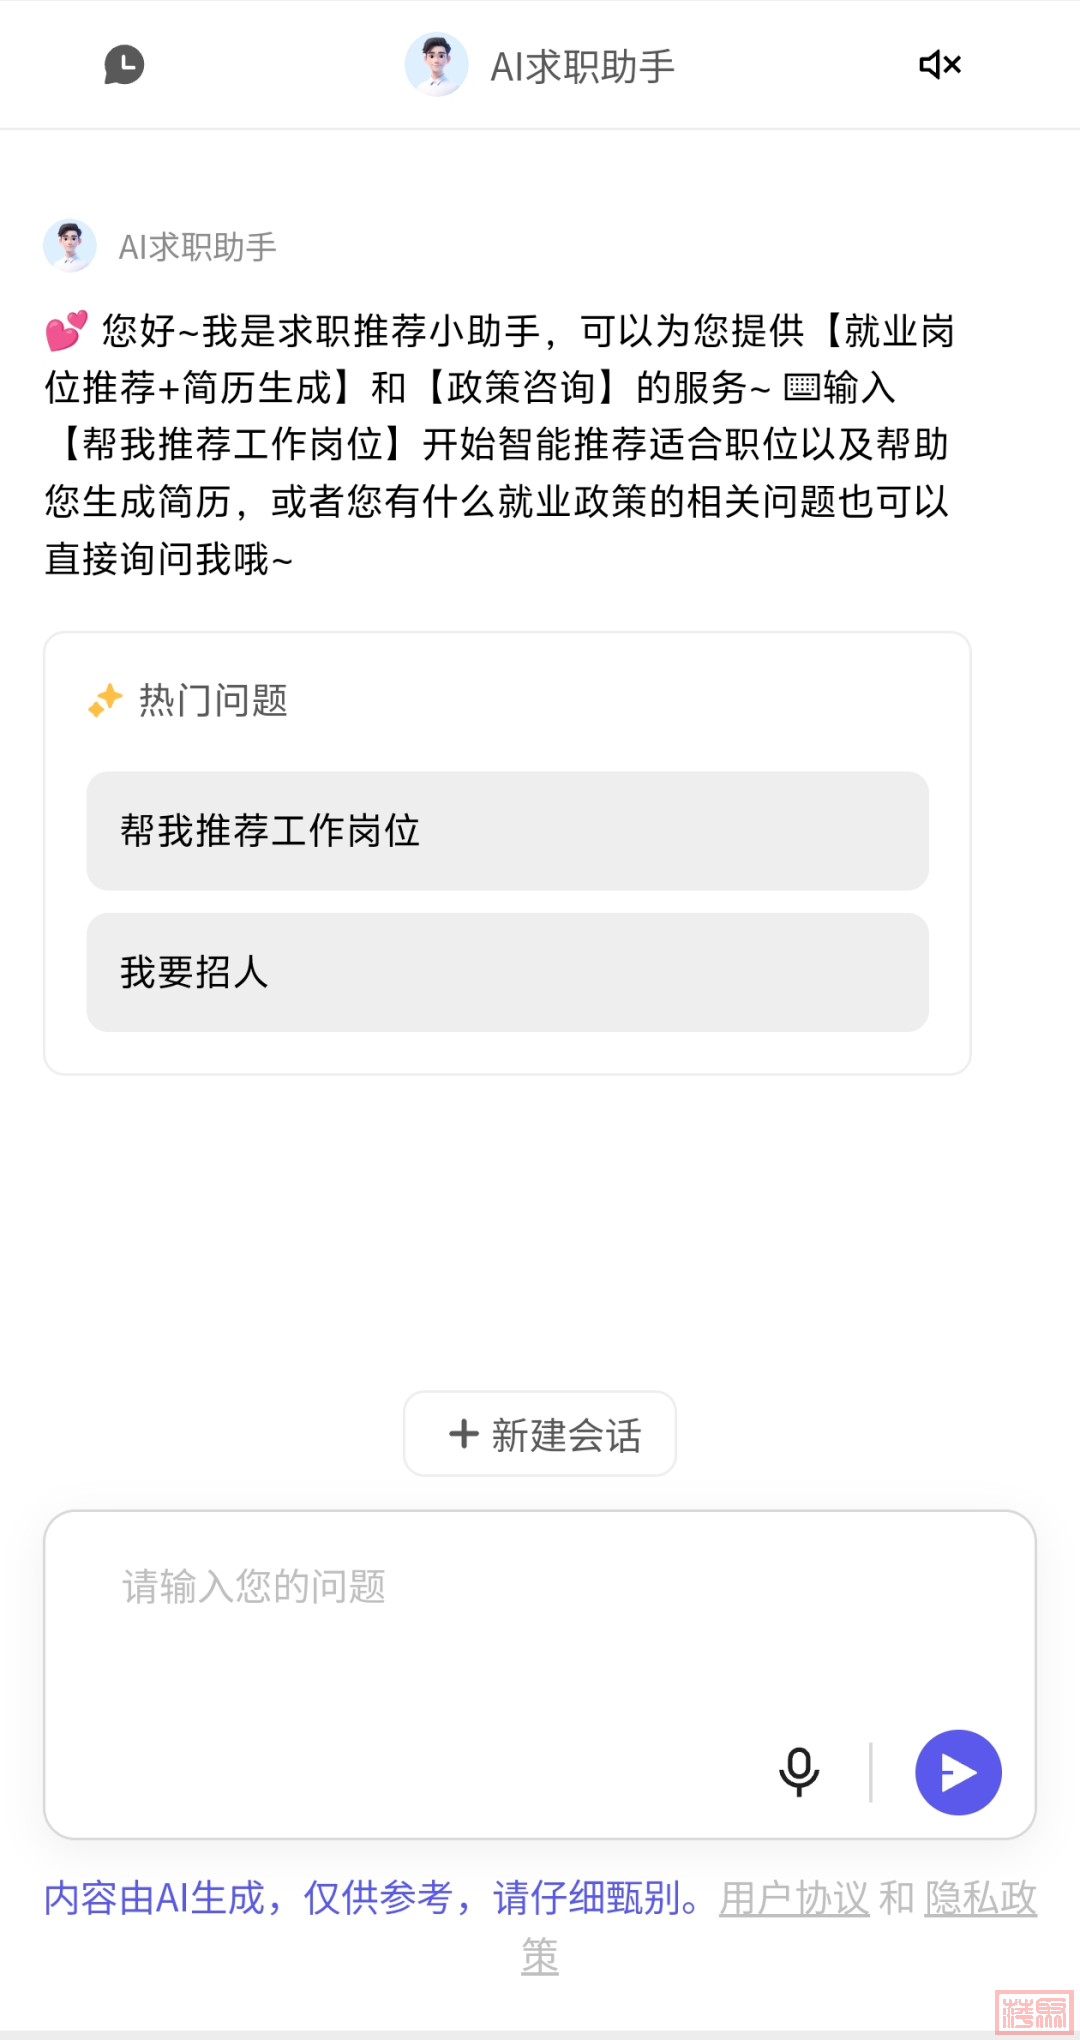The height and width of the screenshot is (2040, 1080).
Task: Click the plus icon in 新建会话
Action: coord(464,1434)
